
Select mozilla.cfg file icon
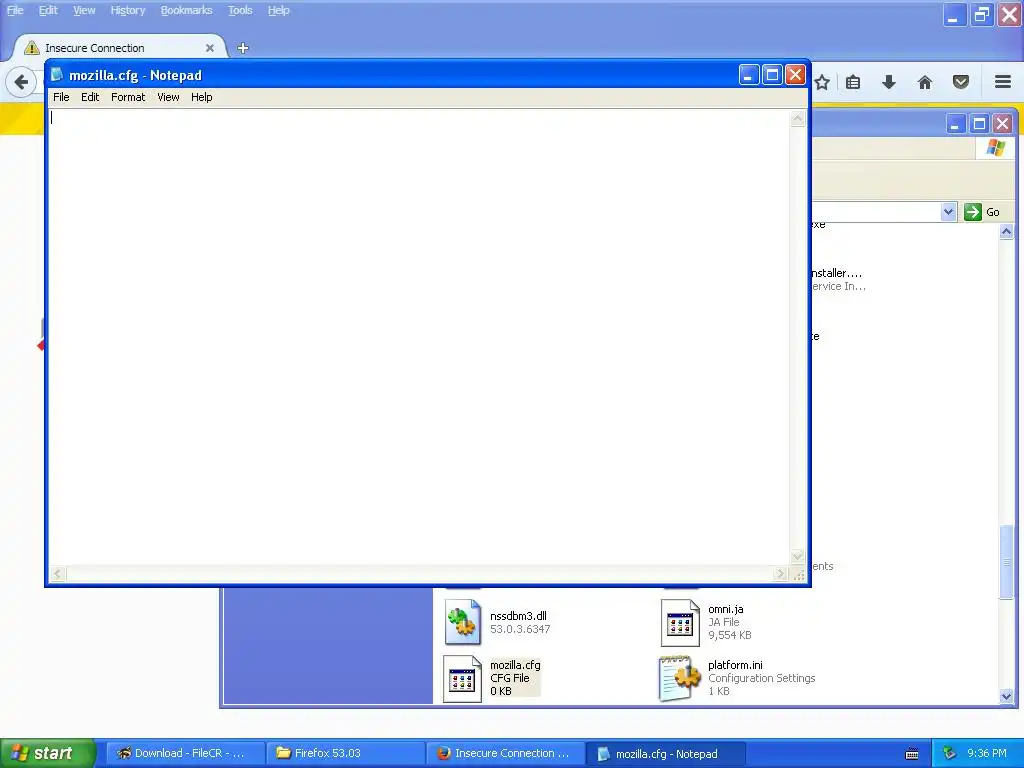tap(462, 679)
